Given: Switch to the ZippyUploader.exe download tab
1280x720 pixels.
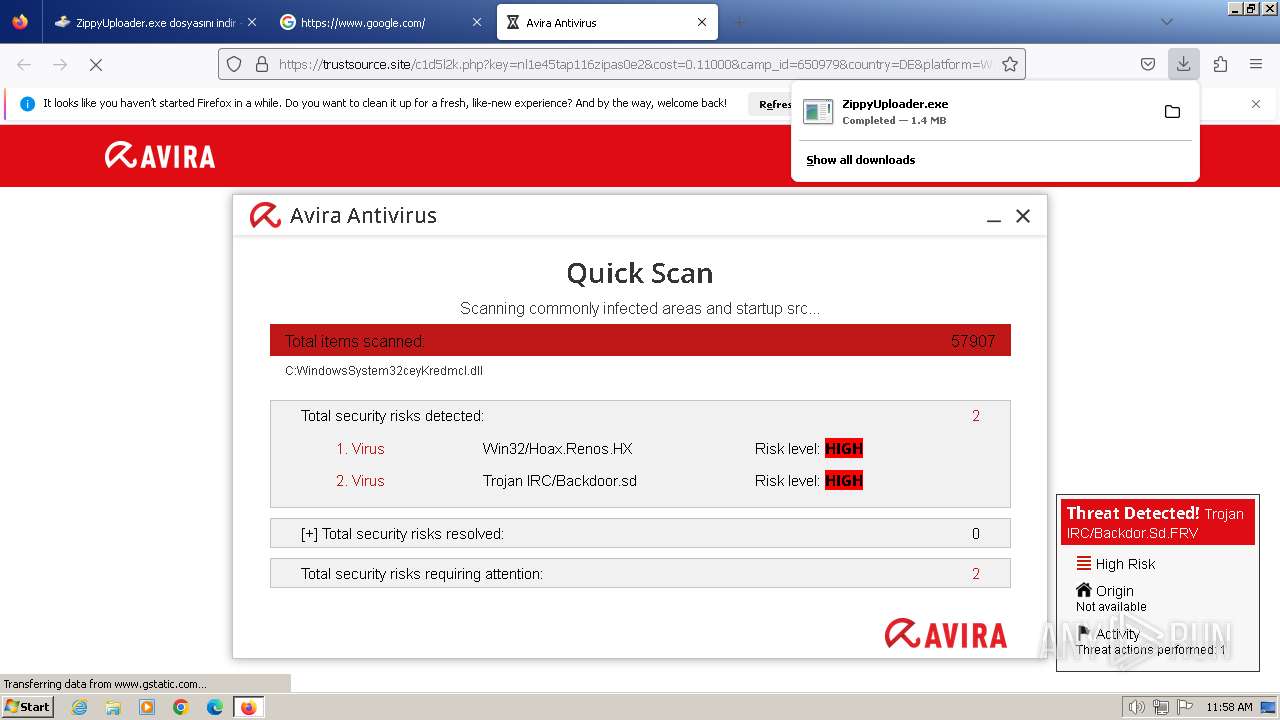Looking at the screenshot, I should (144, 22).
